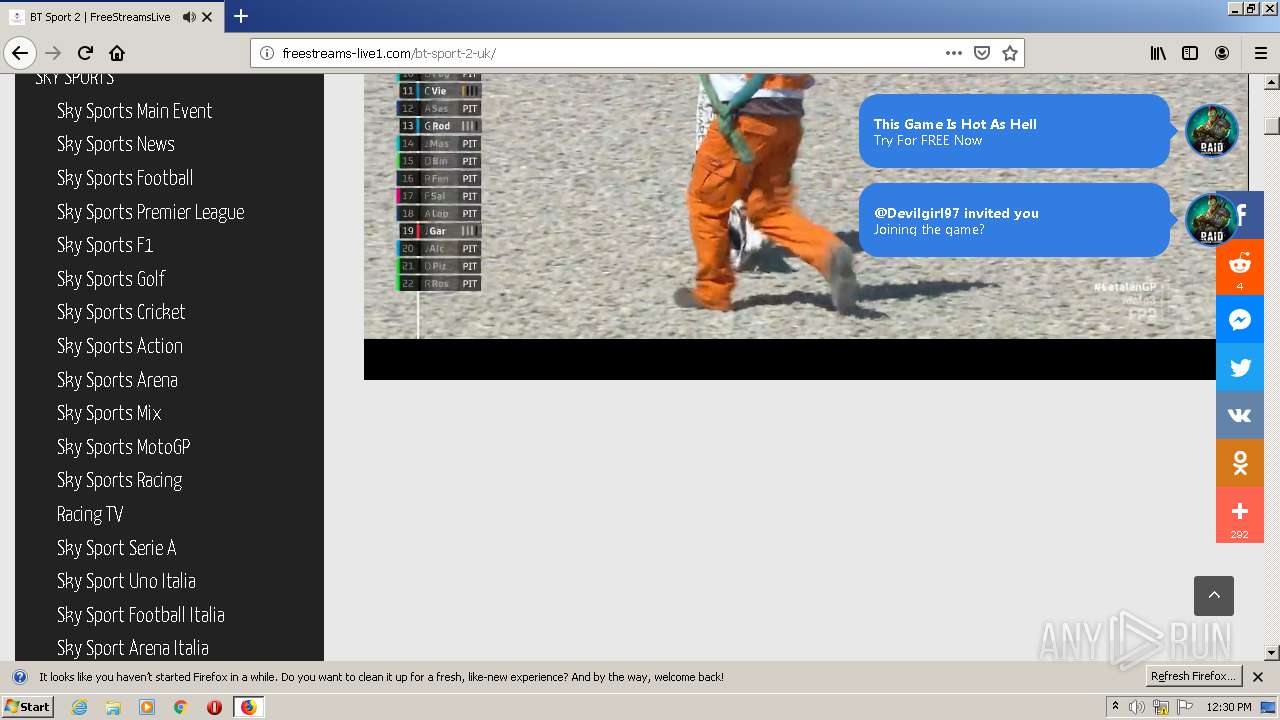Open media player icon in taskbar
The height and width of the screenshot is (720, 1280).
[x=147, y=707]
